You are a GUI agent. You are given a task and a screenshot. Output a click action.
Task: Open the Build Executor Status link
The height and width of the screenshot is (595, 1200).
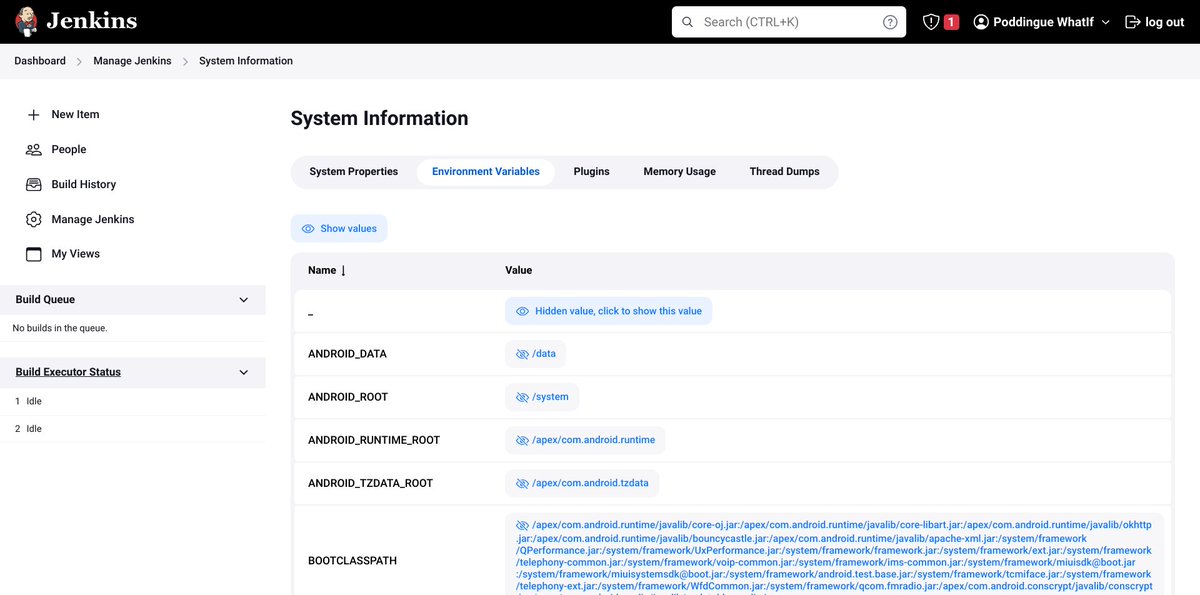tap(68, 372)
